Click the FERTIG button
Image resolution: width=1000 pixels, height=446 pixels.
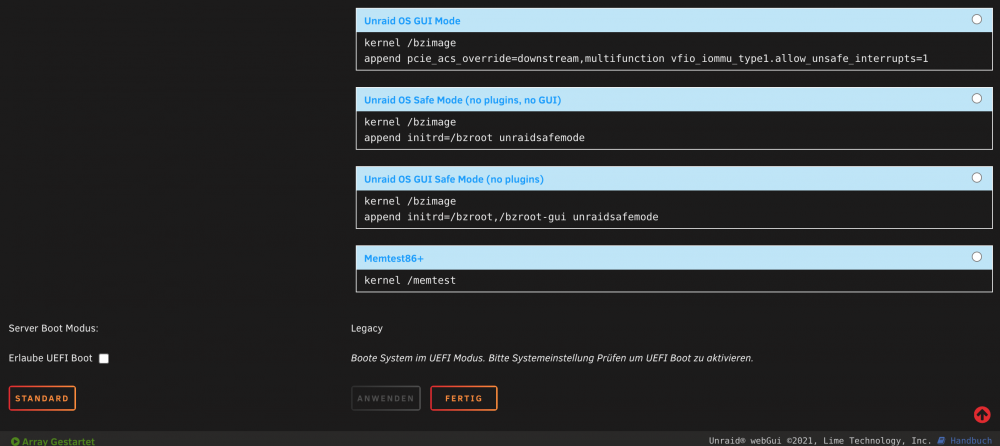464,398
